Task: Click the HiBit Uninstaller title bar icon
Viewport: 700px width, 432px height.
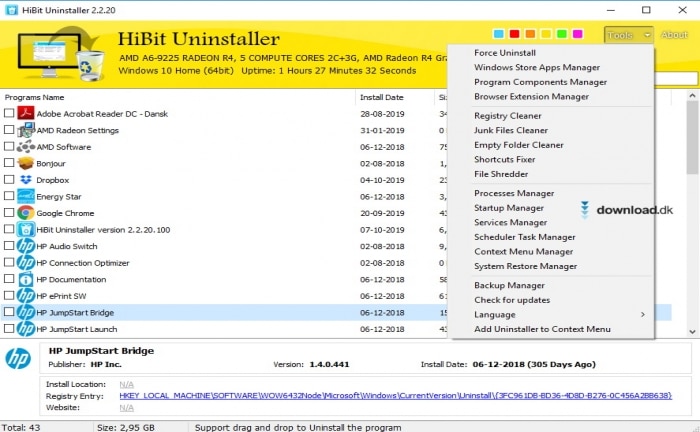Action: coord(11,10)
